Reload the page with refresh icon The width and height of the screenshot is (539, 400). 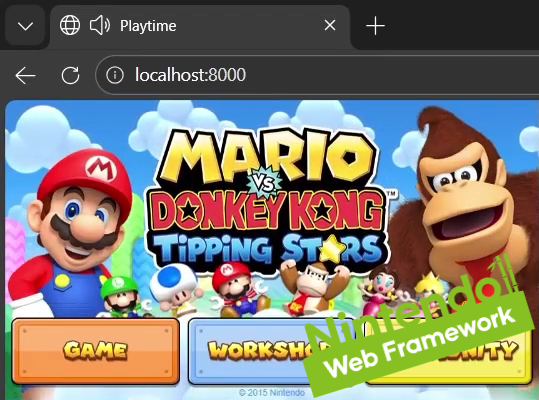[70, 75]
